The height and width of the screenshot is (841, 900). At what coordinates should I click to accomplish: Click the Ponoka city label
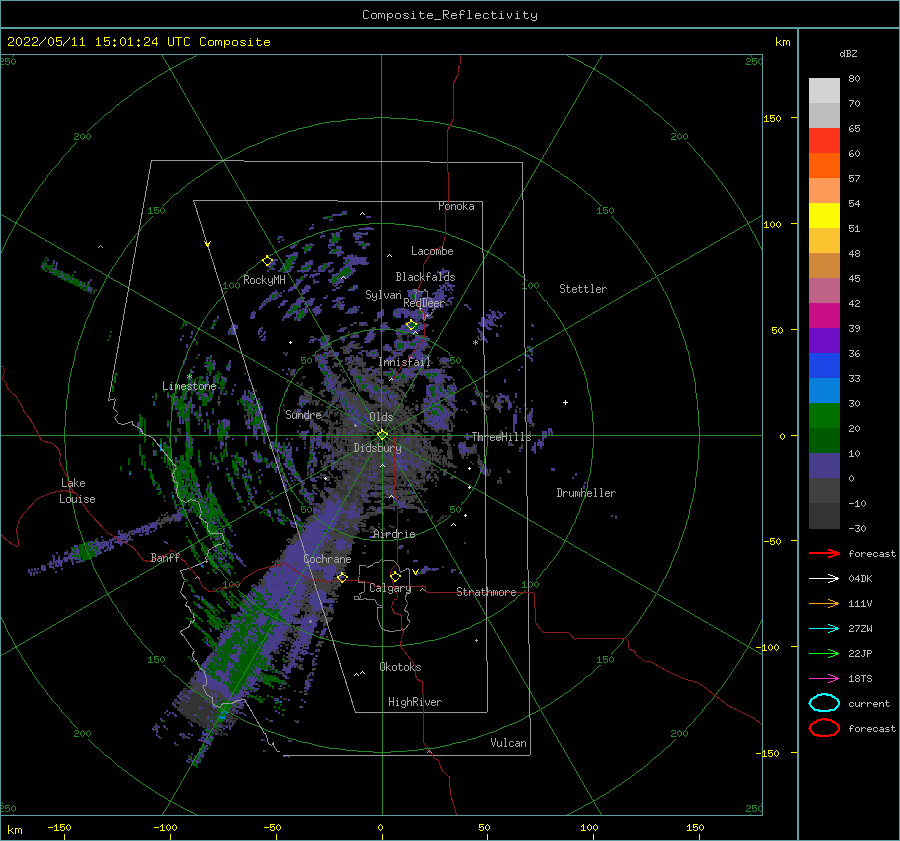[456, 206]
